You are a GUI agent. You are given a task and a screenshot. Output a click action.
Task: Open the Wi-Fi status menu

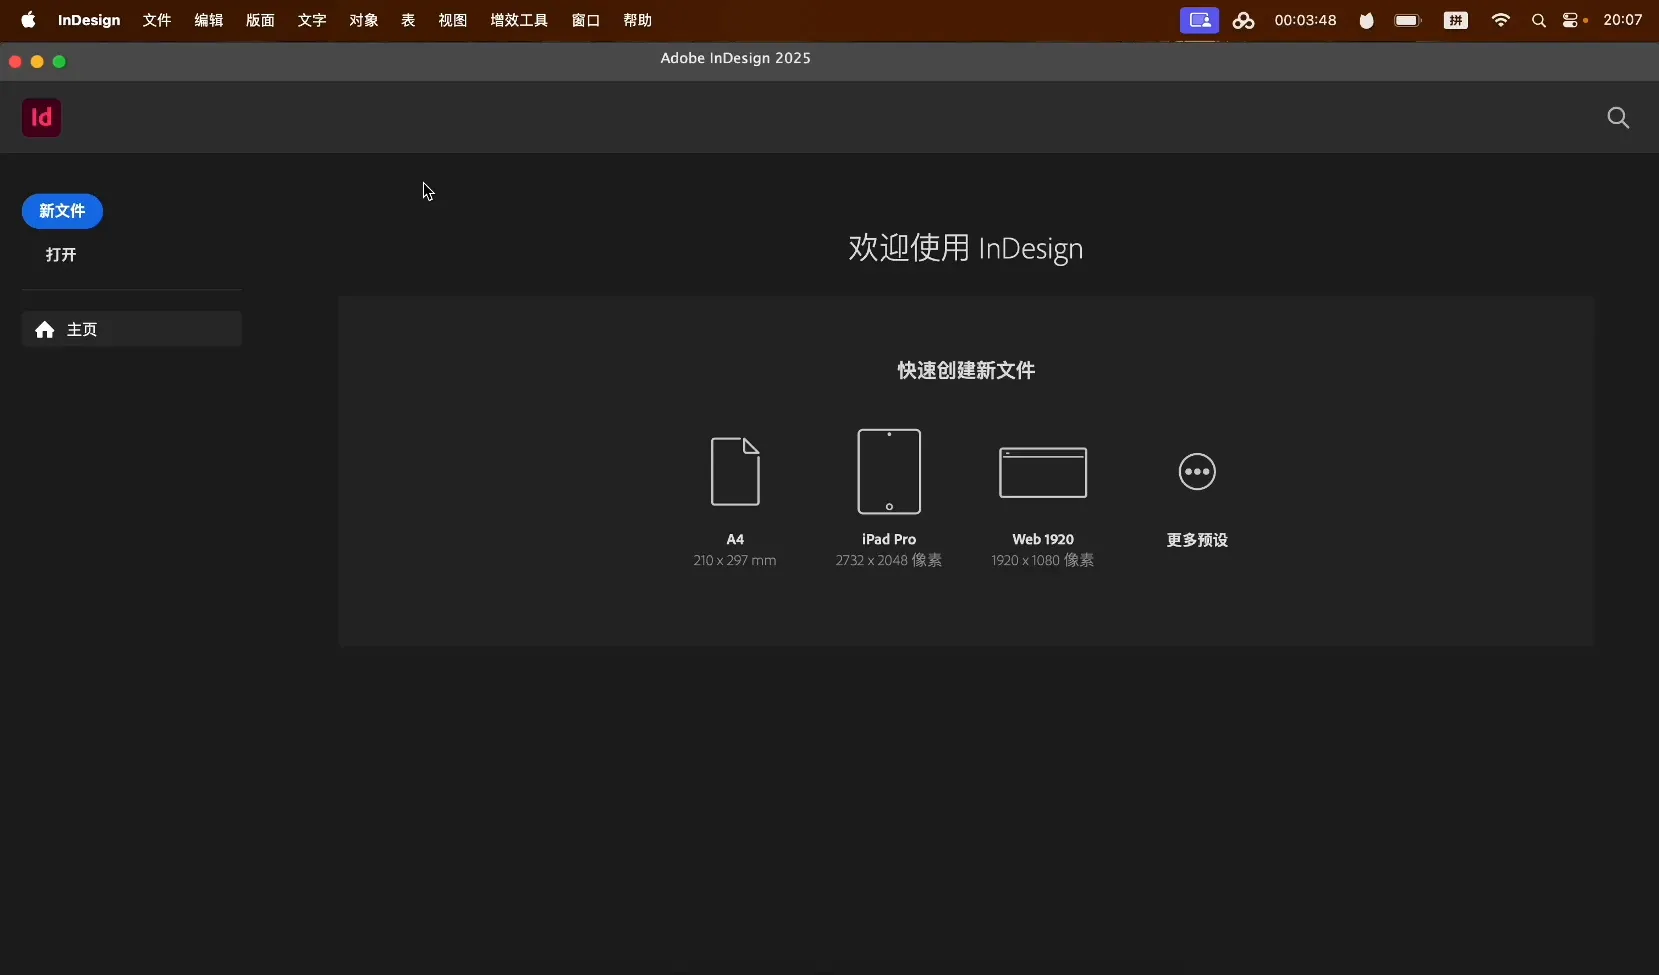pyautogui.click(x=1500, y=20)
